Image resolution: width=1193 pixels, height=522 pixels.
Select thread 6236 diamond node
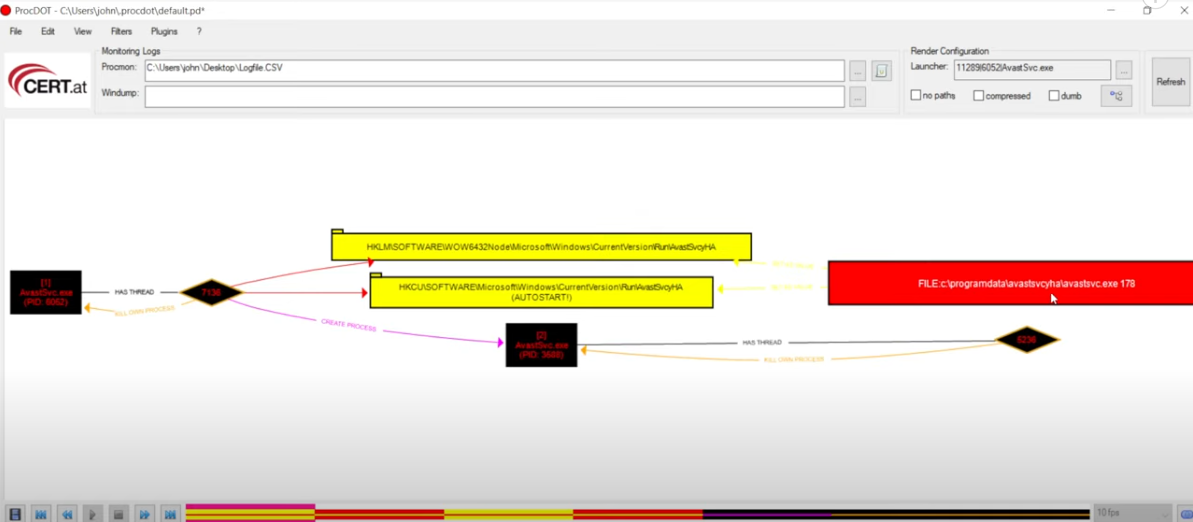1026,340
